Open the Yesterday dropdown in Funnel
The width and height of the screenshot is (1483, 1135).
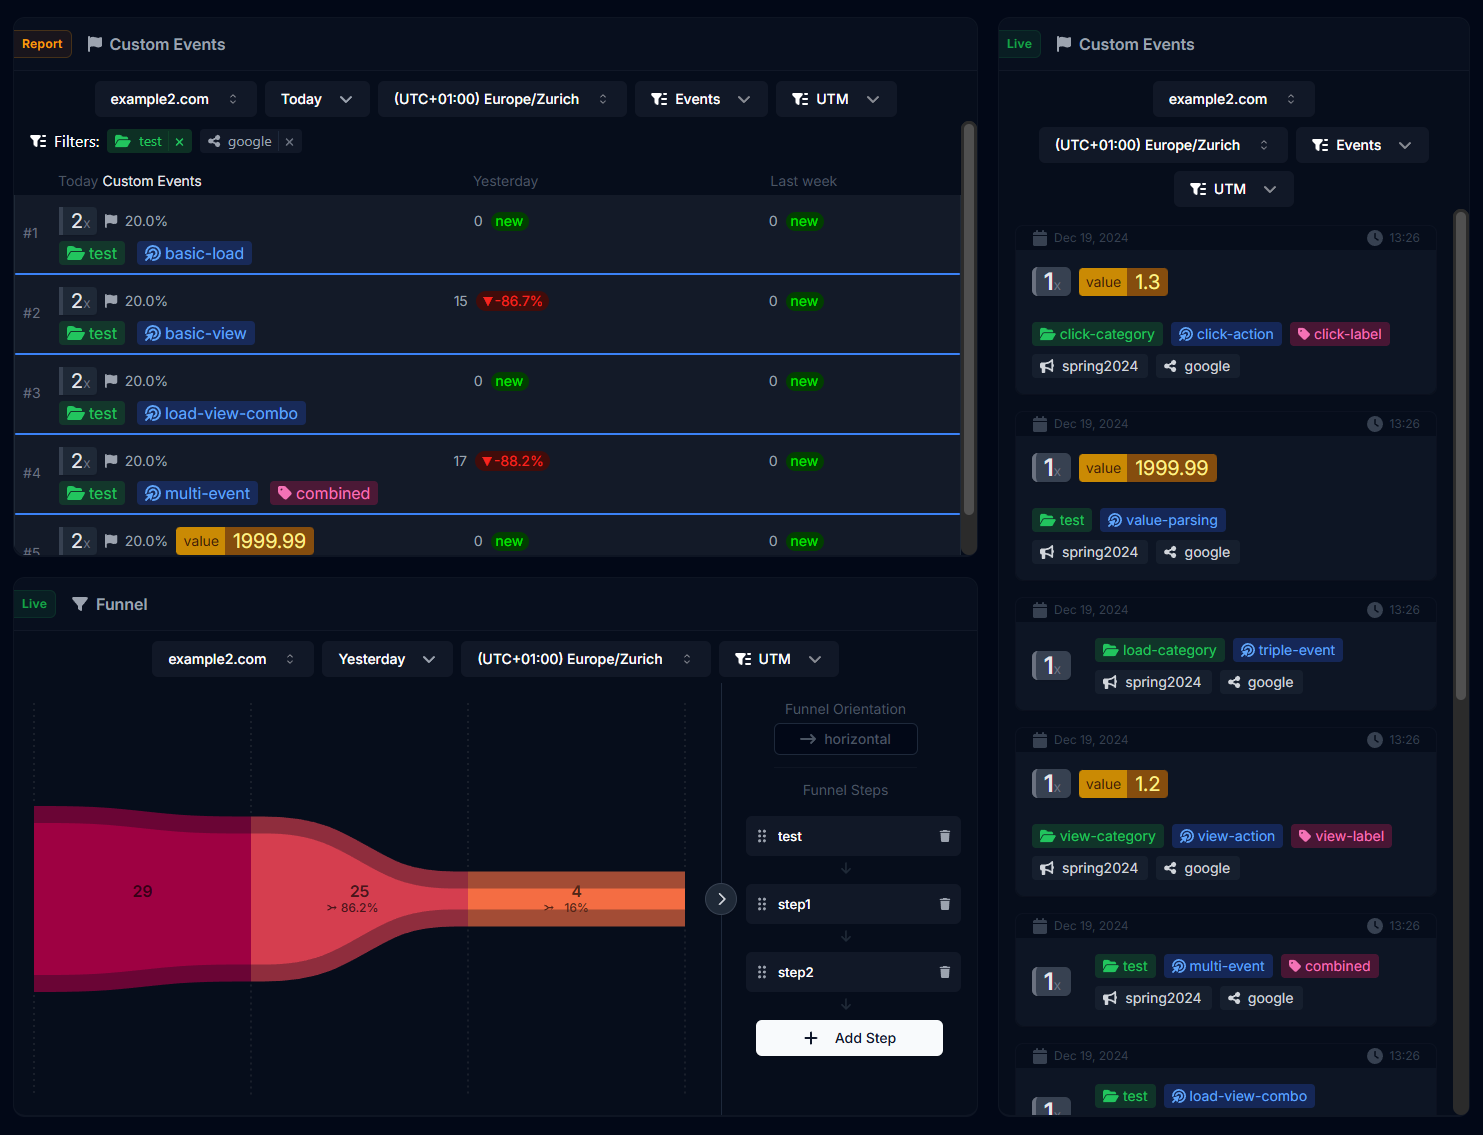coord(386,659)
